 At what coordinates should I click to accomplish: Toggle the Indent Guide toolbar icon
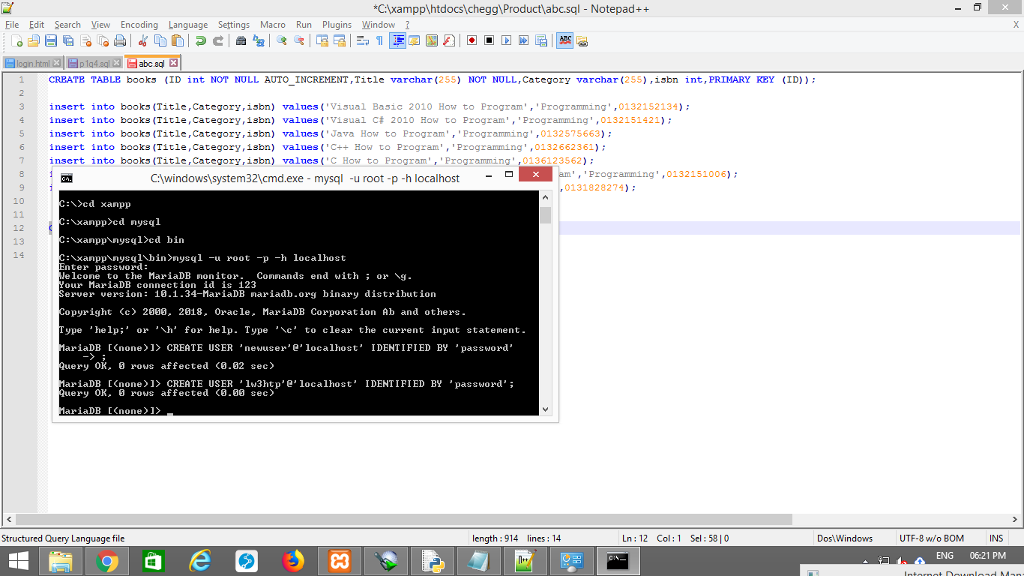click(397, 41)
